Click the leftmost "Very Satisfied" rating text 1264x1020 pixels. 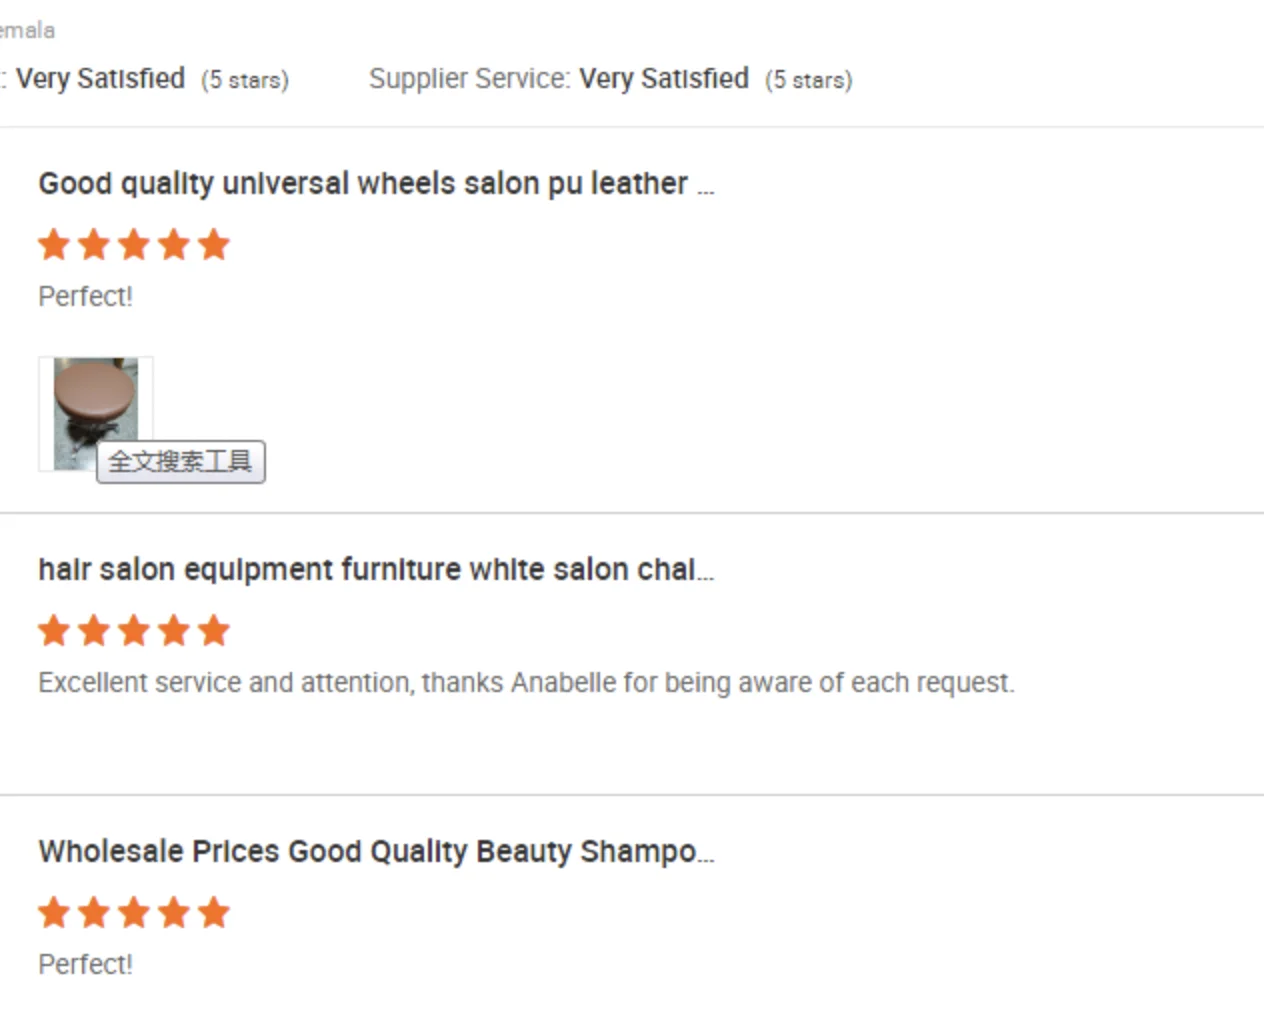click(x=100, y=79)
